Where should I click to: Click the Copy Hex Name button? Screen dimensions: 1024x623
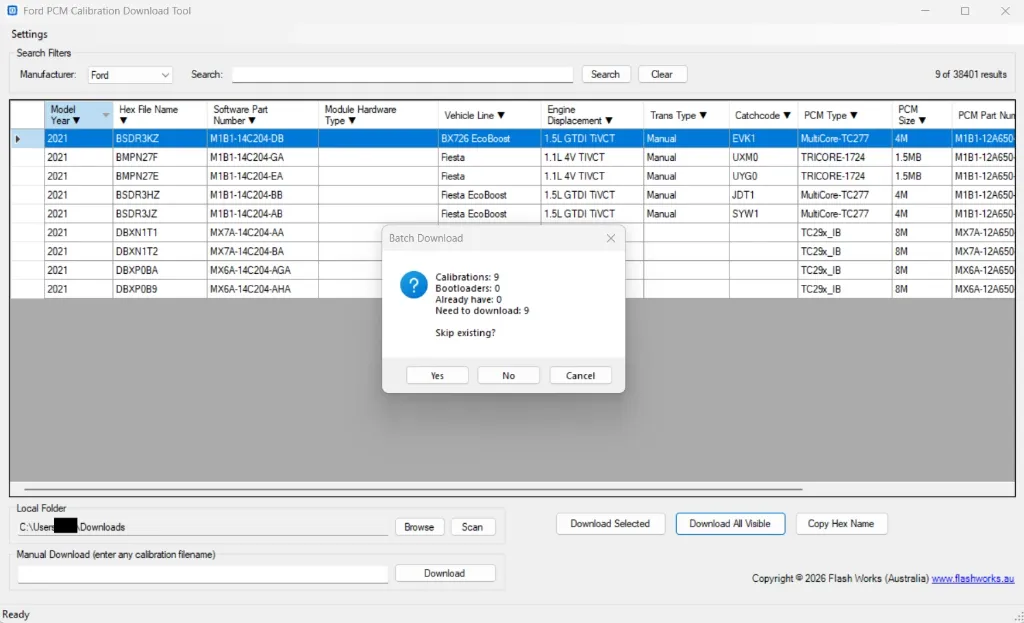coord(841,524)
